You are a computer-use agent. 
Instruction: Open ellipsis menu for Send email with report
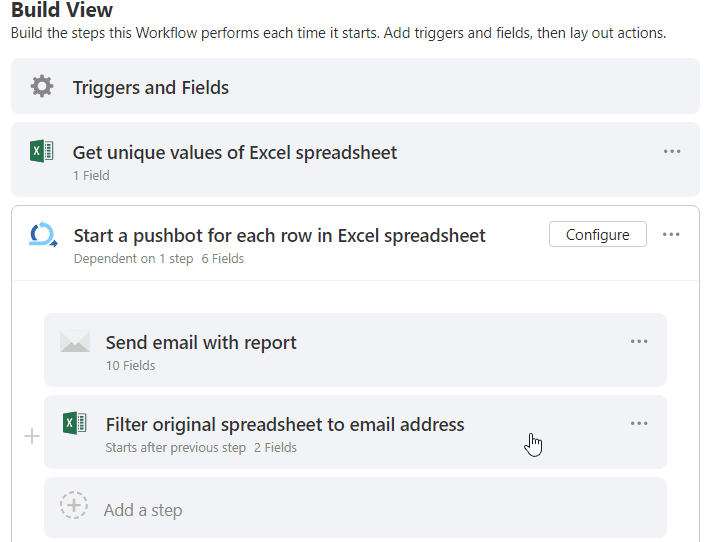click(x=639, y=341)
